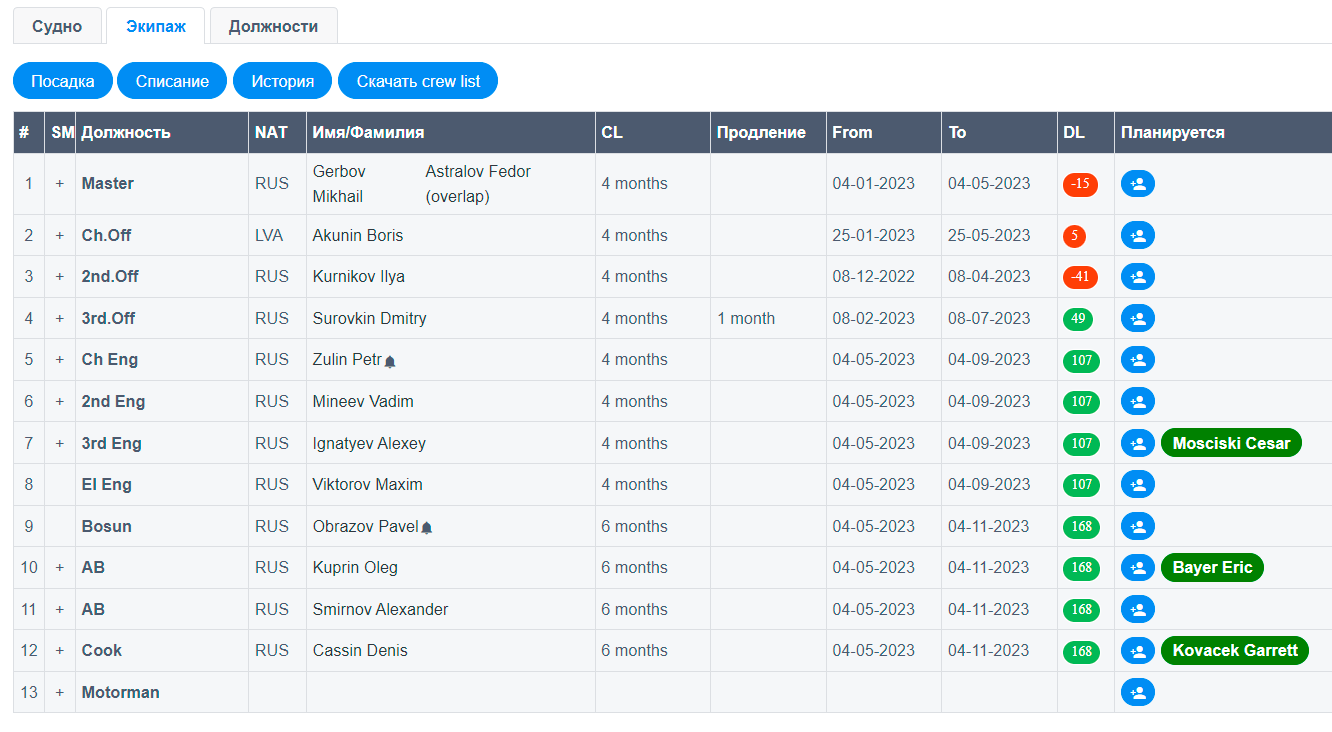1332x732 pixels.
Task: Open the История button
Action: (282, 82)
